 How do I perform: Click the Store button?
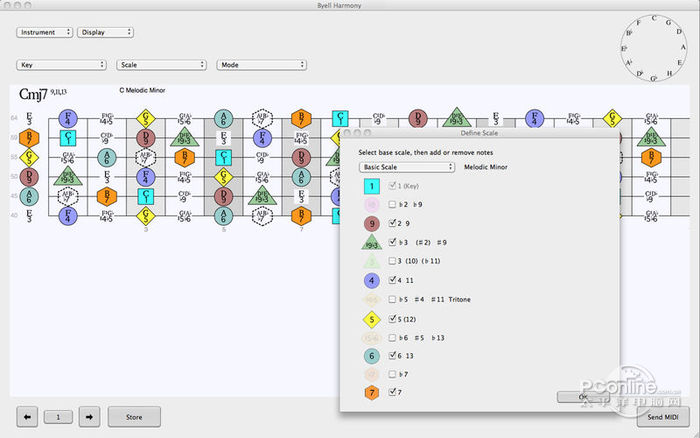pos(134,417)
